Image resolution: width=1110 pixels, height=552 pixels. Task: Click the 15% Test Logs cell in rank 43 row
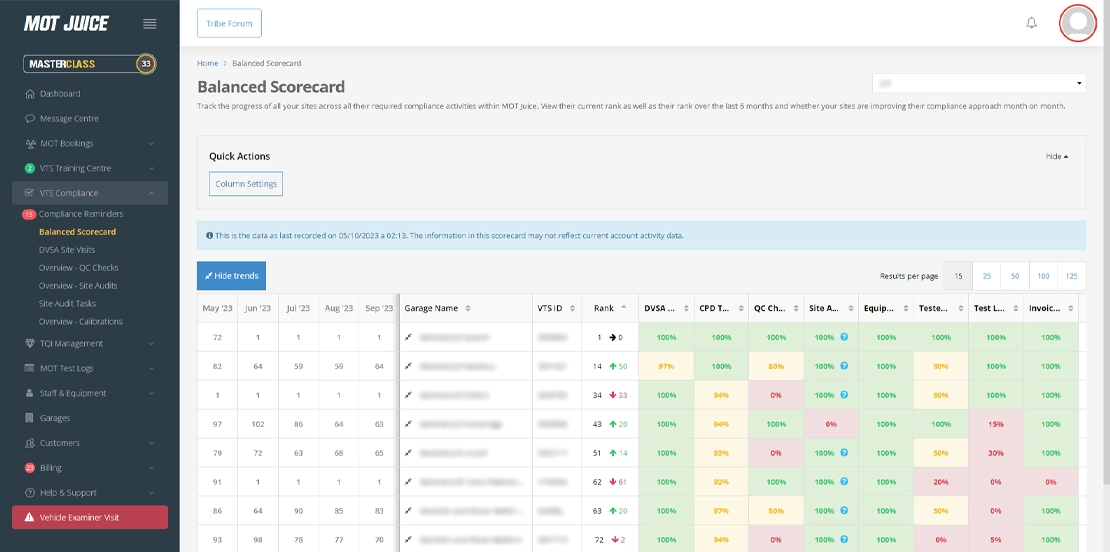(995, 424)
